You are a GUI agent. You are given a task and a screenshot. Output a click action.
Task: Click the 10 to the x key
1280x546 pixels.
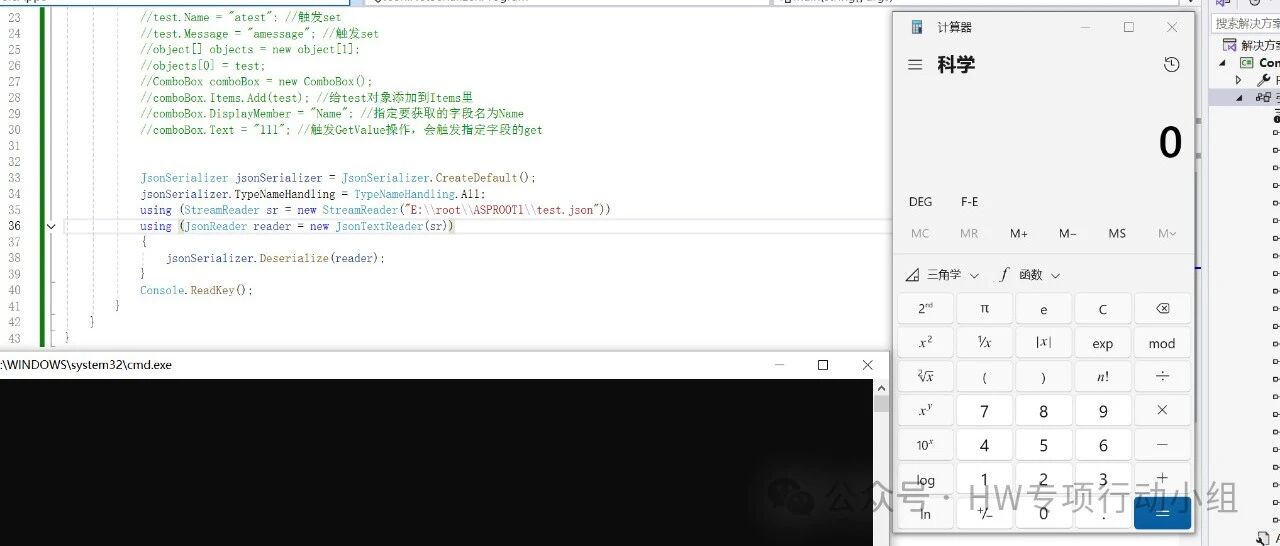coord(926,445)
